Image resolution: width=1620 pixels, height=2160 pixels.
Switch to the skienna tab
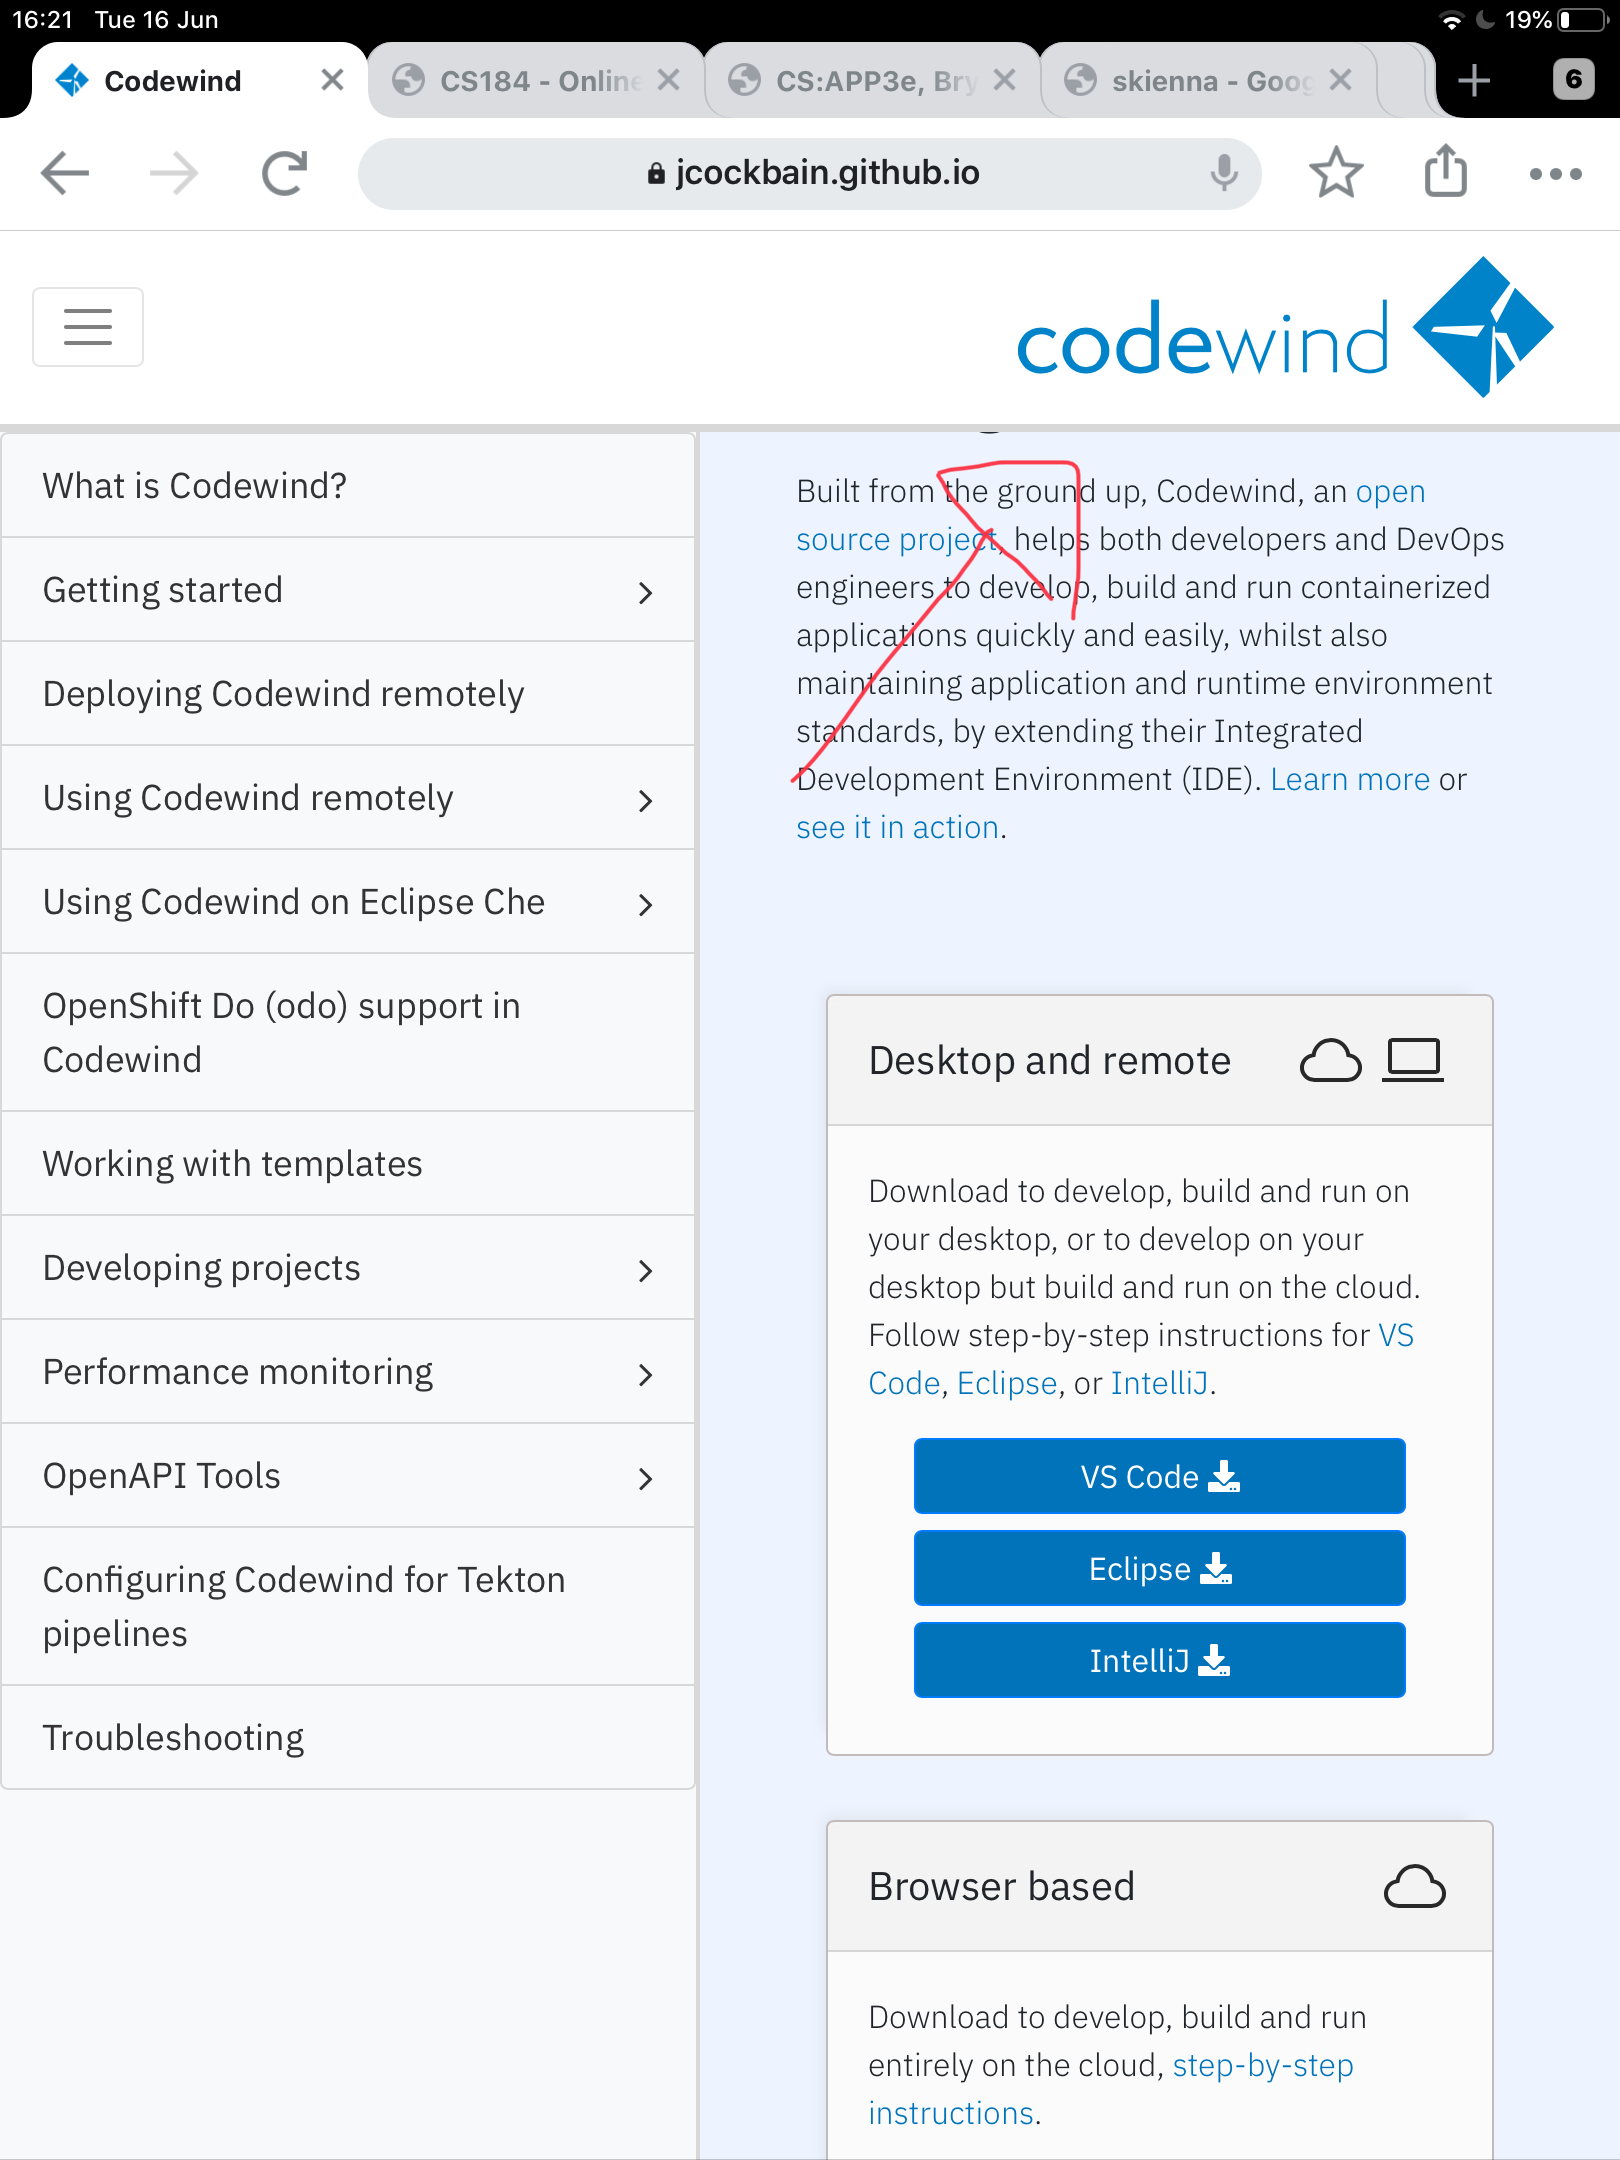click(x=1190, y=80)
